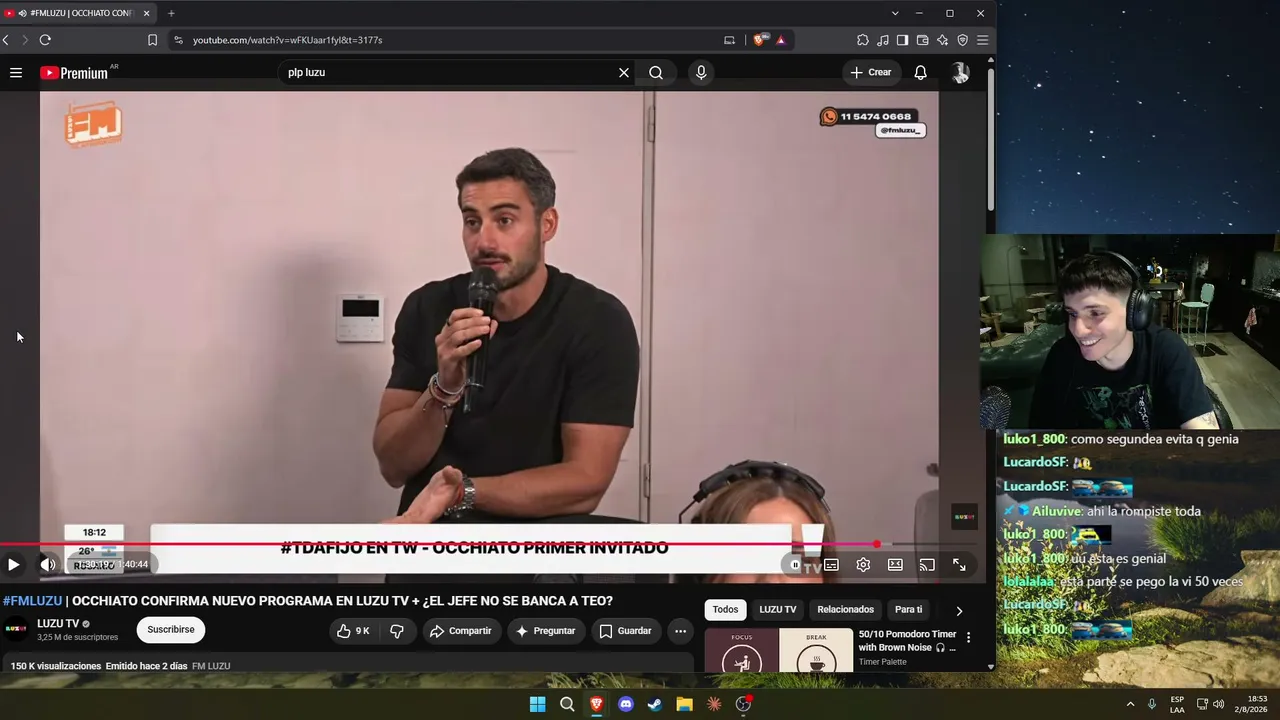Go back in the browser
This screenshot has width=1280, height=720.
click(x=6, y=40)
